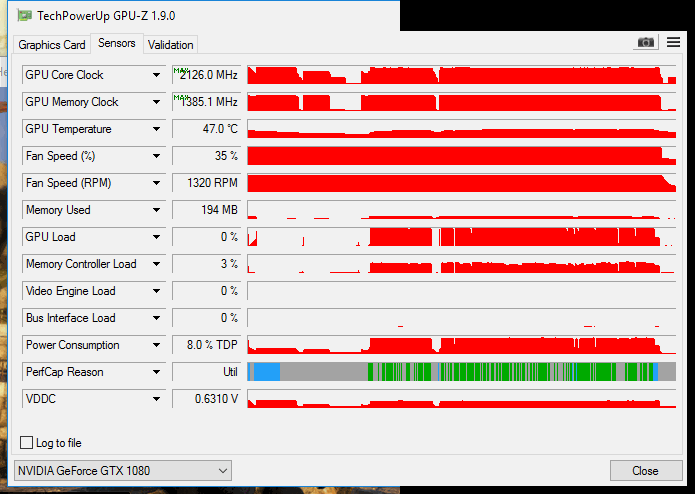Click the 35 % fan speed value
Image resolution: width=695 pixels, height=494 pixels.
pos(207,156)
